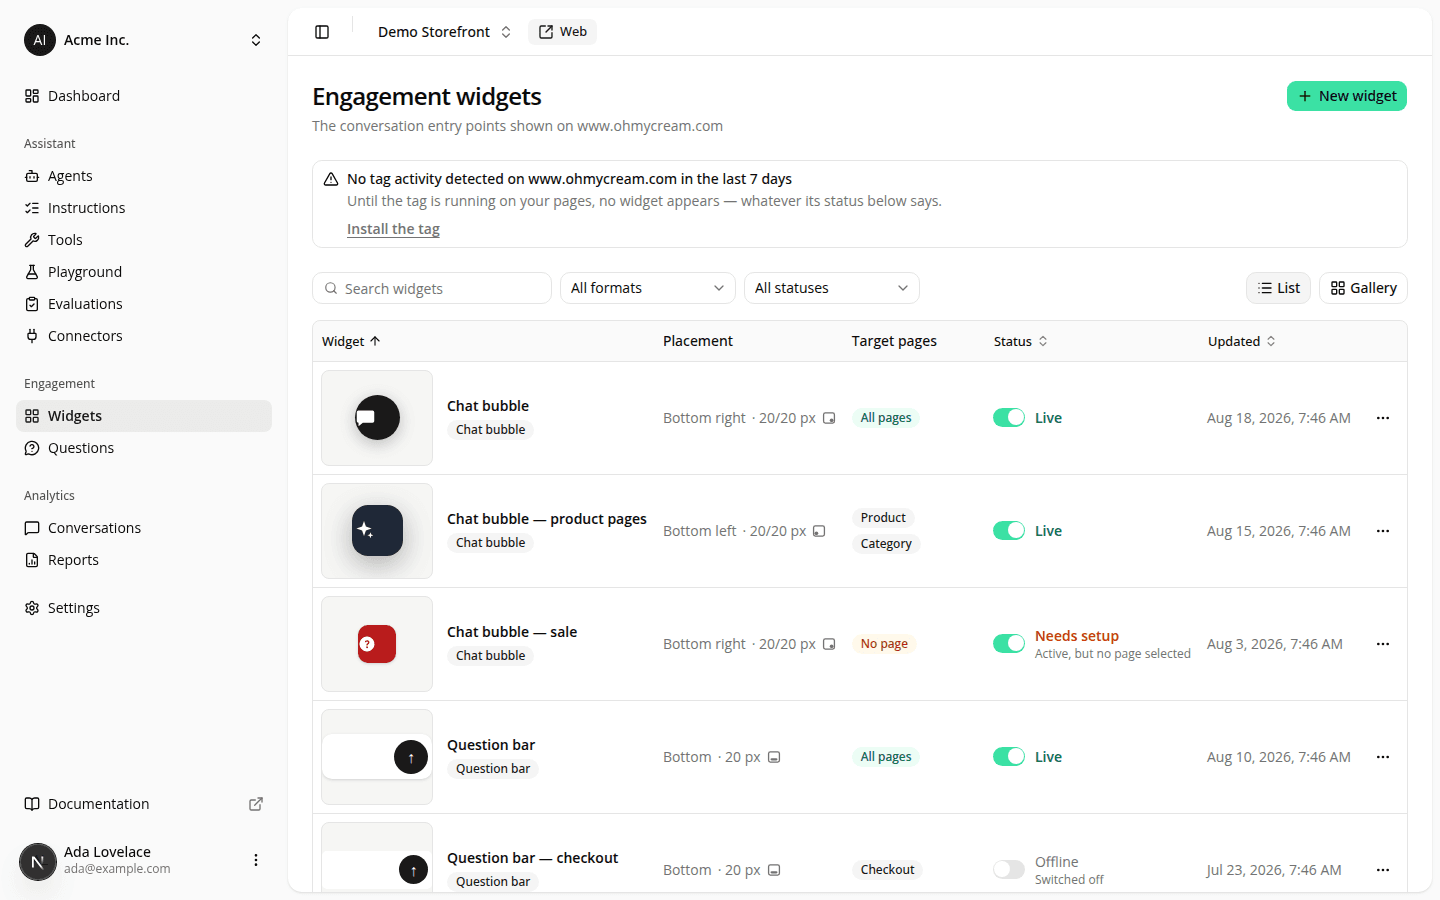Open the Acme Inc. organization switcher
This screenshot has width=1440, height=900.
(x=144, y=40)
